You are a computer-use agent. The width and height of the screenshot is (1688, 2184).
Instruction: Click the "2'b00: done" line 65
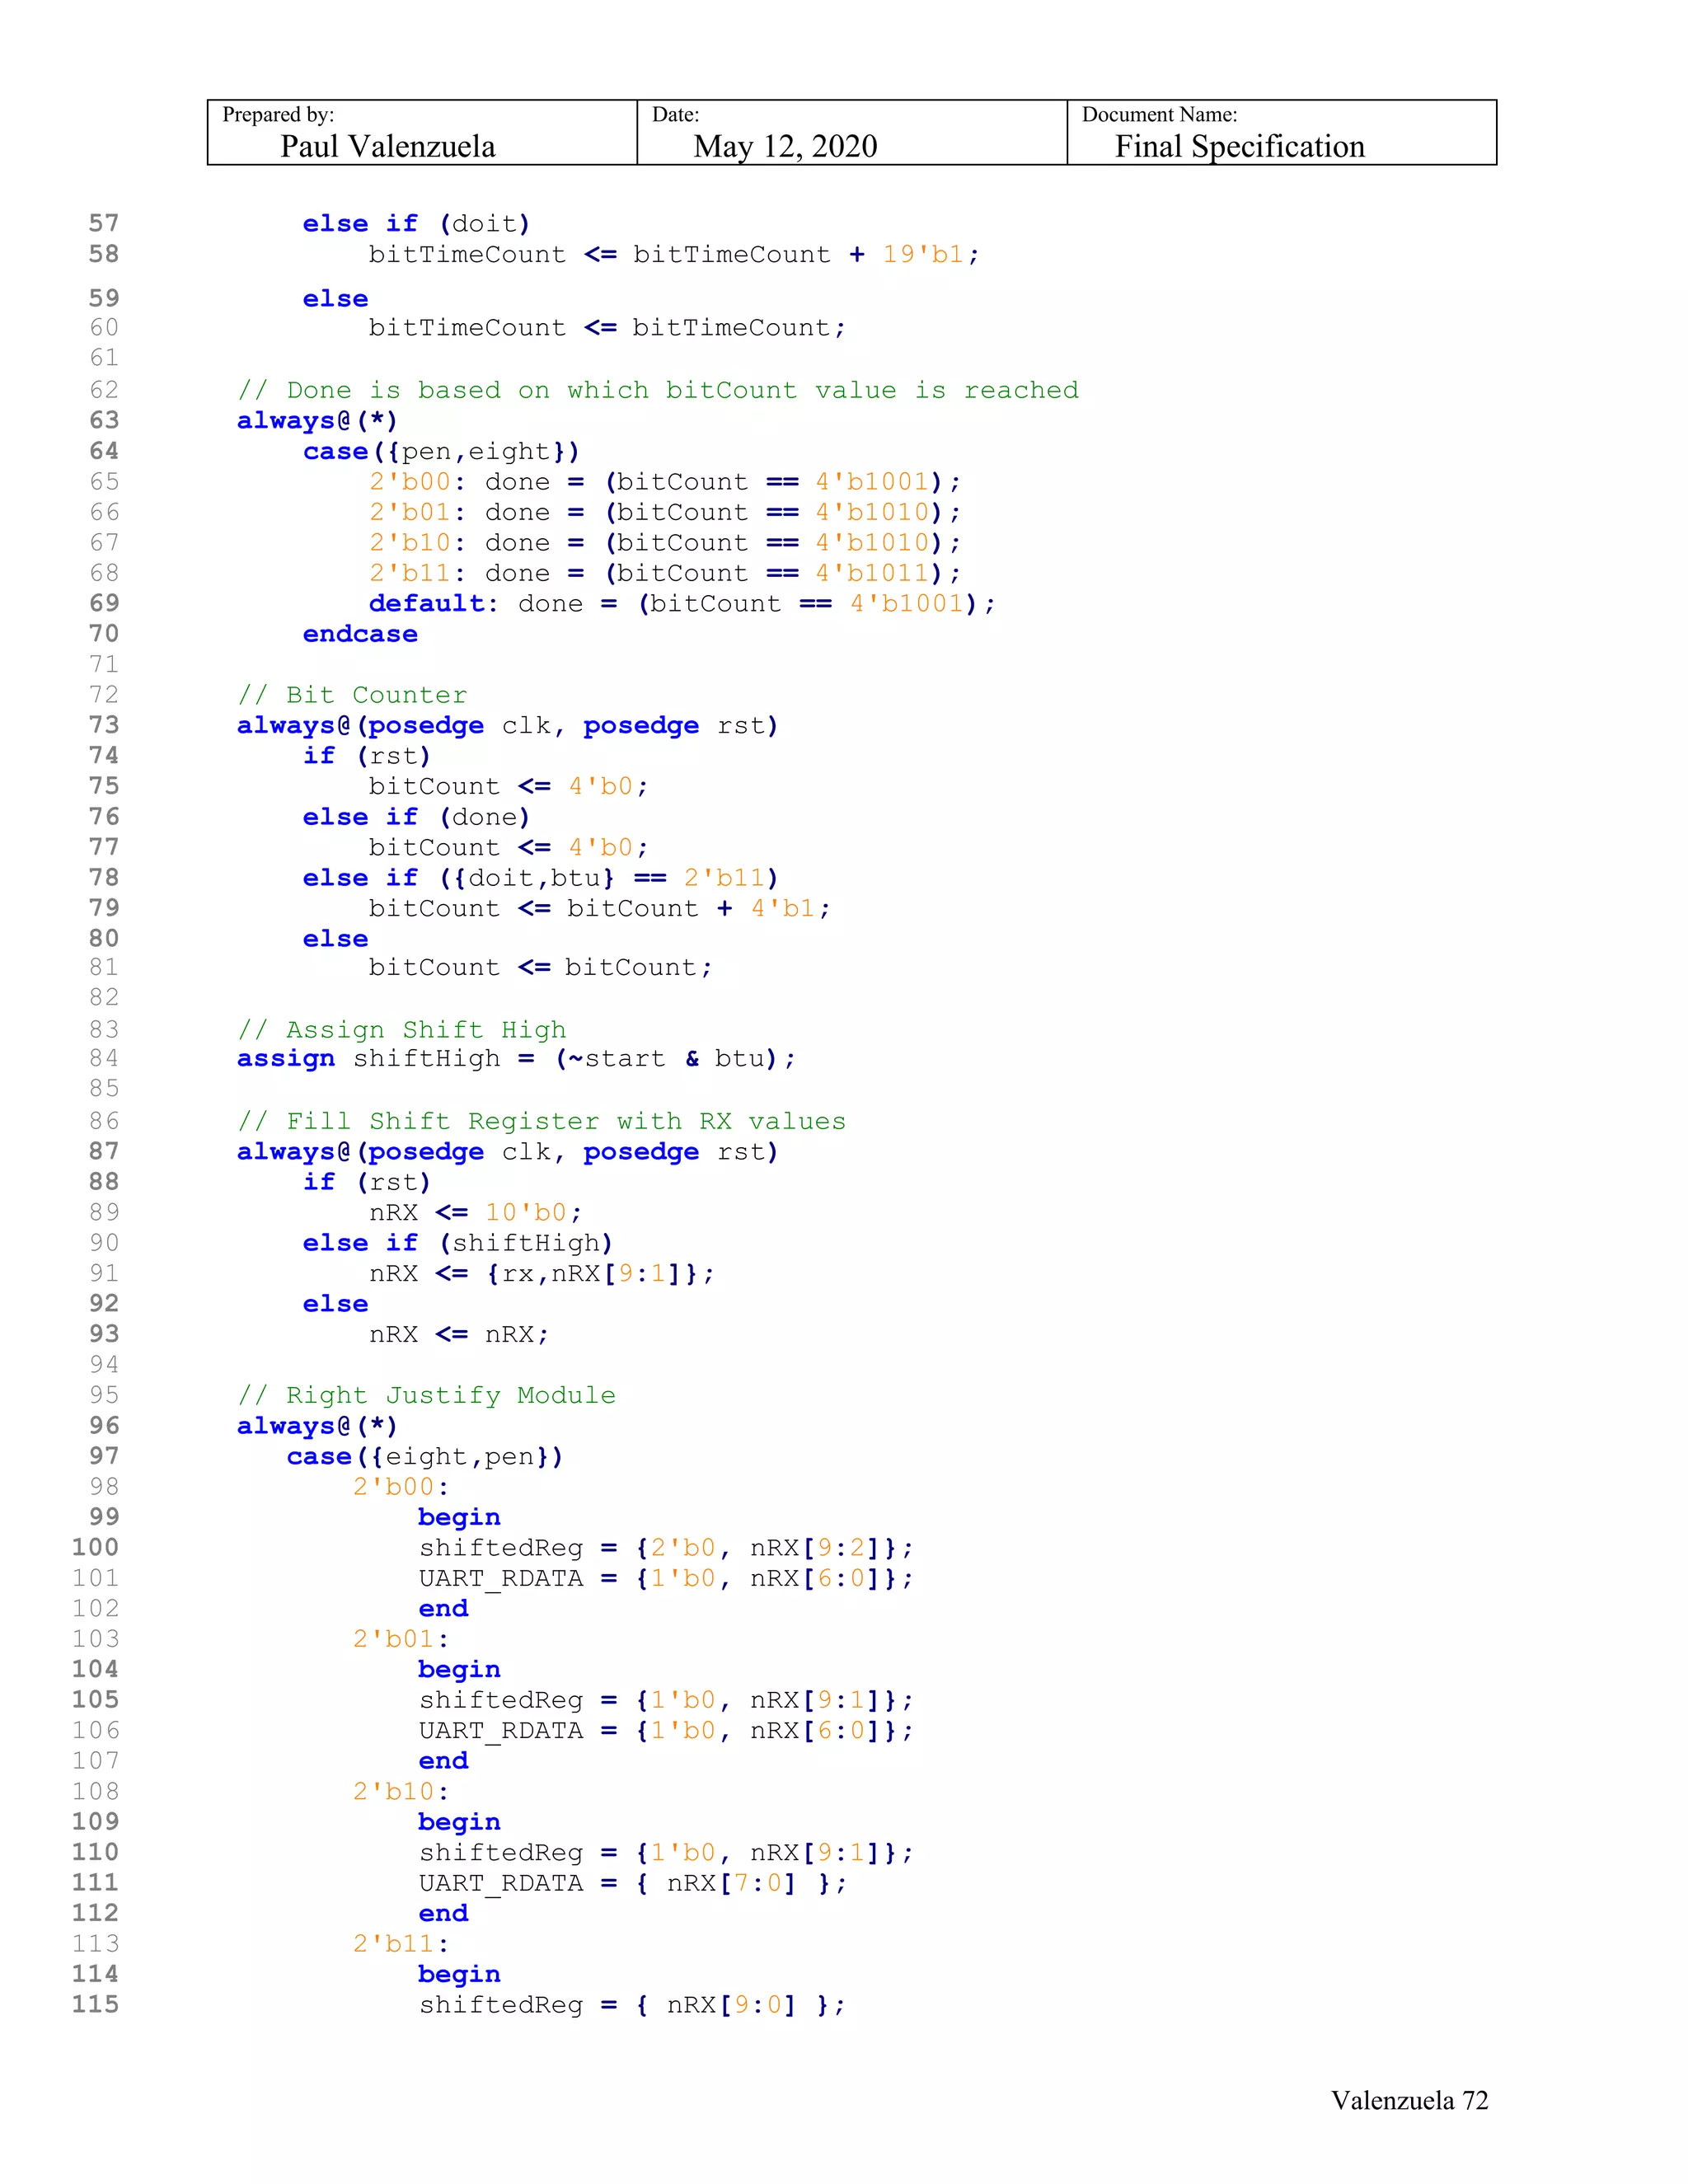pyautogui.click(x=665, y=482)
